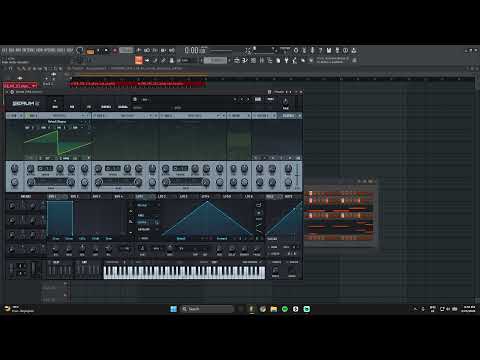Image resolution: width=480 pixels, height=360 pixels.
Task: Adjust the Serum main volume knob
Action: click(x=286, y=102)
